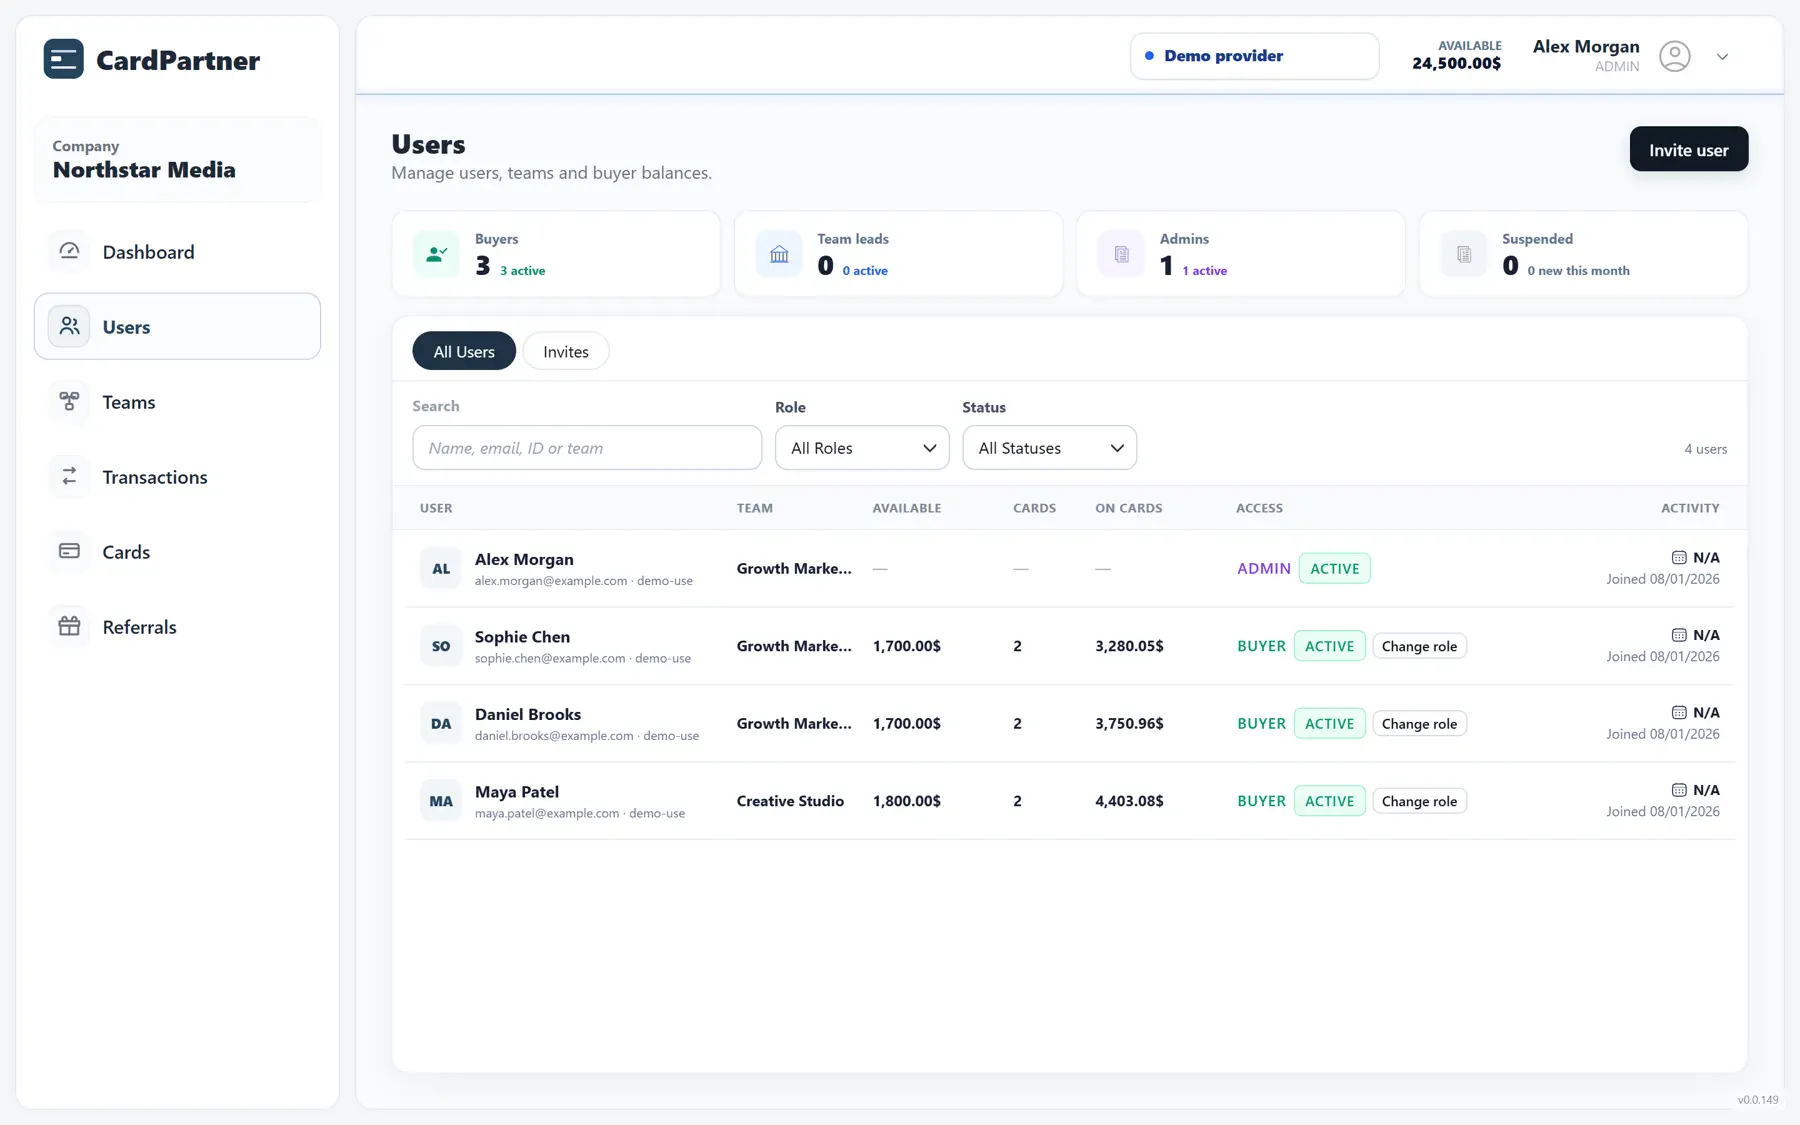Click the Invite user button
1800x1125 pixels.
point(1688,149)
